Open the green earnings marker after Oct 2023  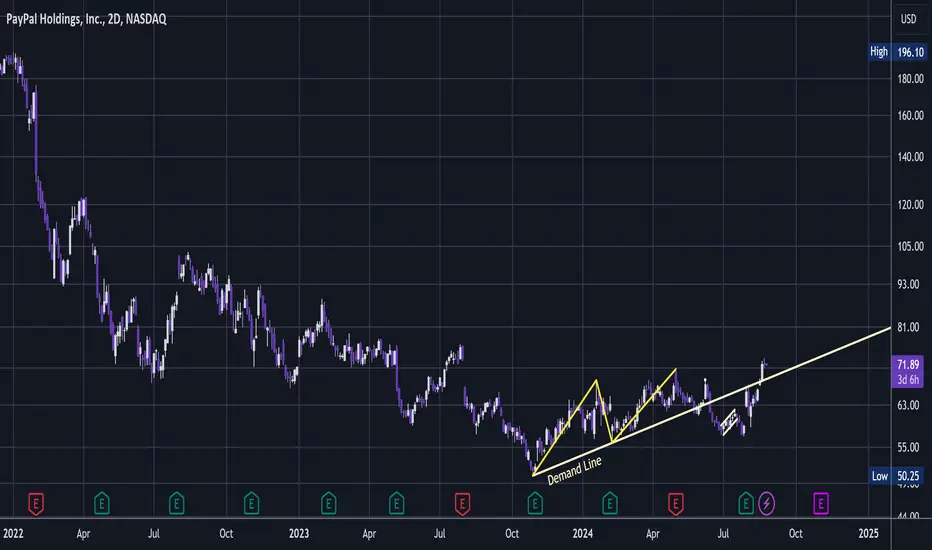tap(535, 504)
